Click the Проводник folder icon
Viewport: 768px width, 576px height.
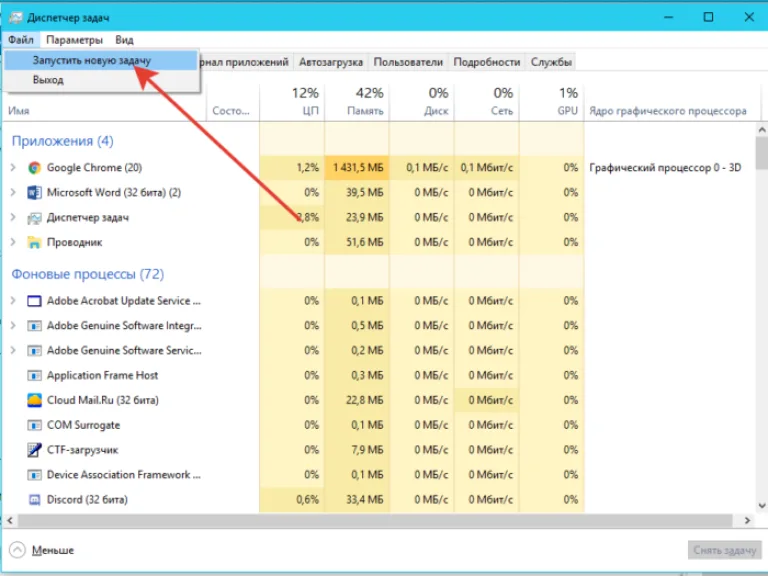[34, 242]
